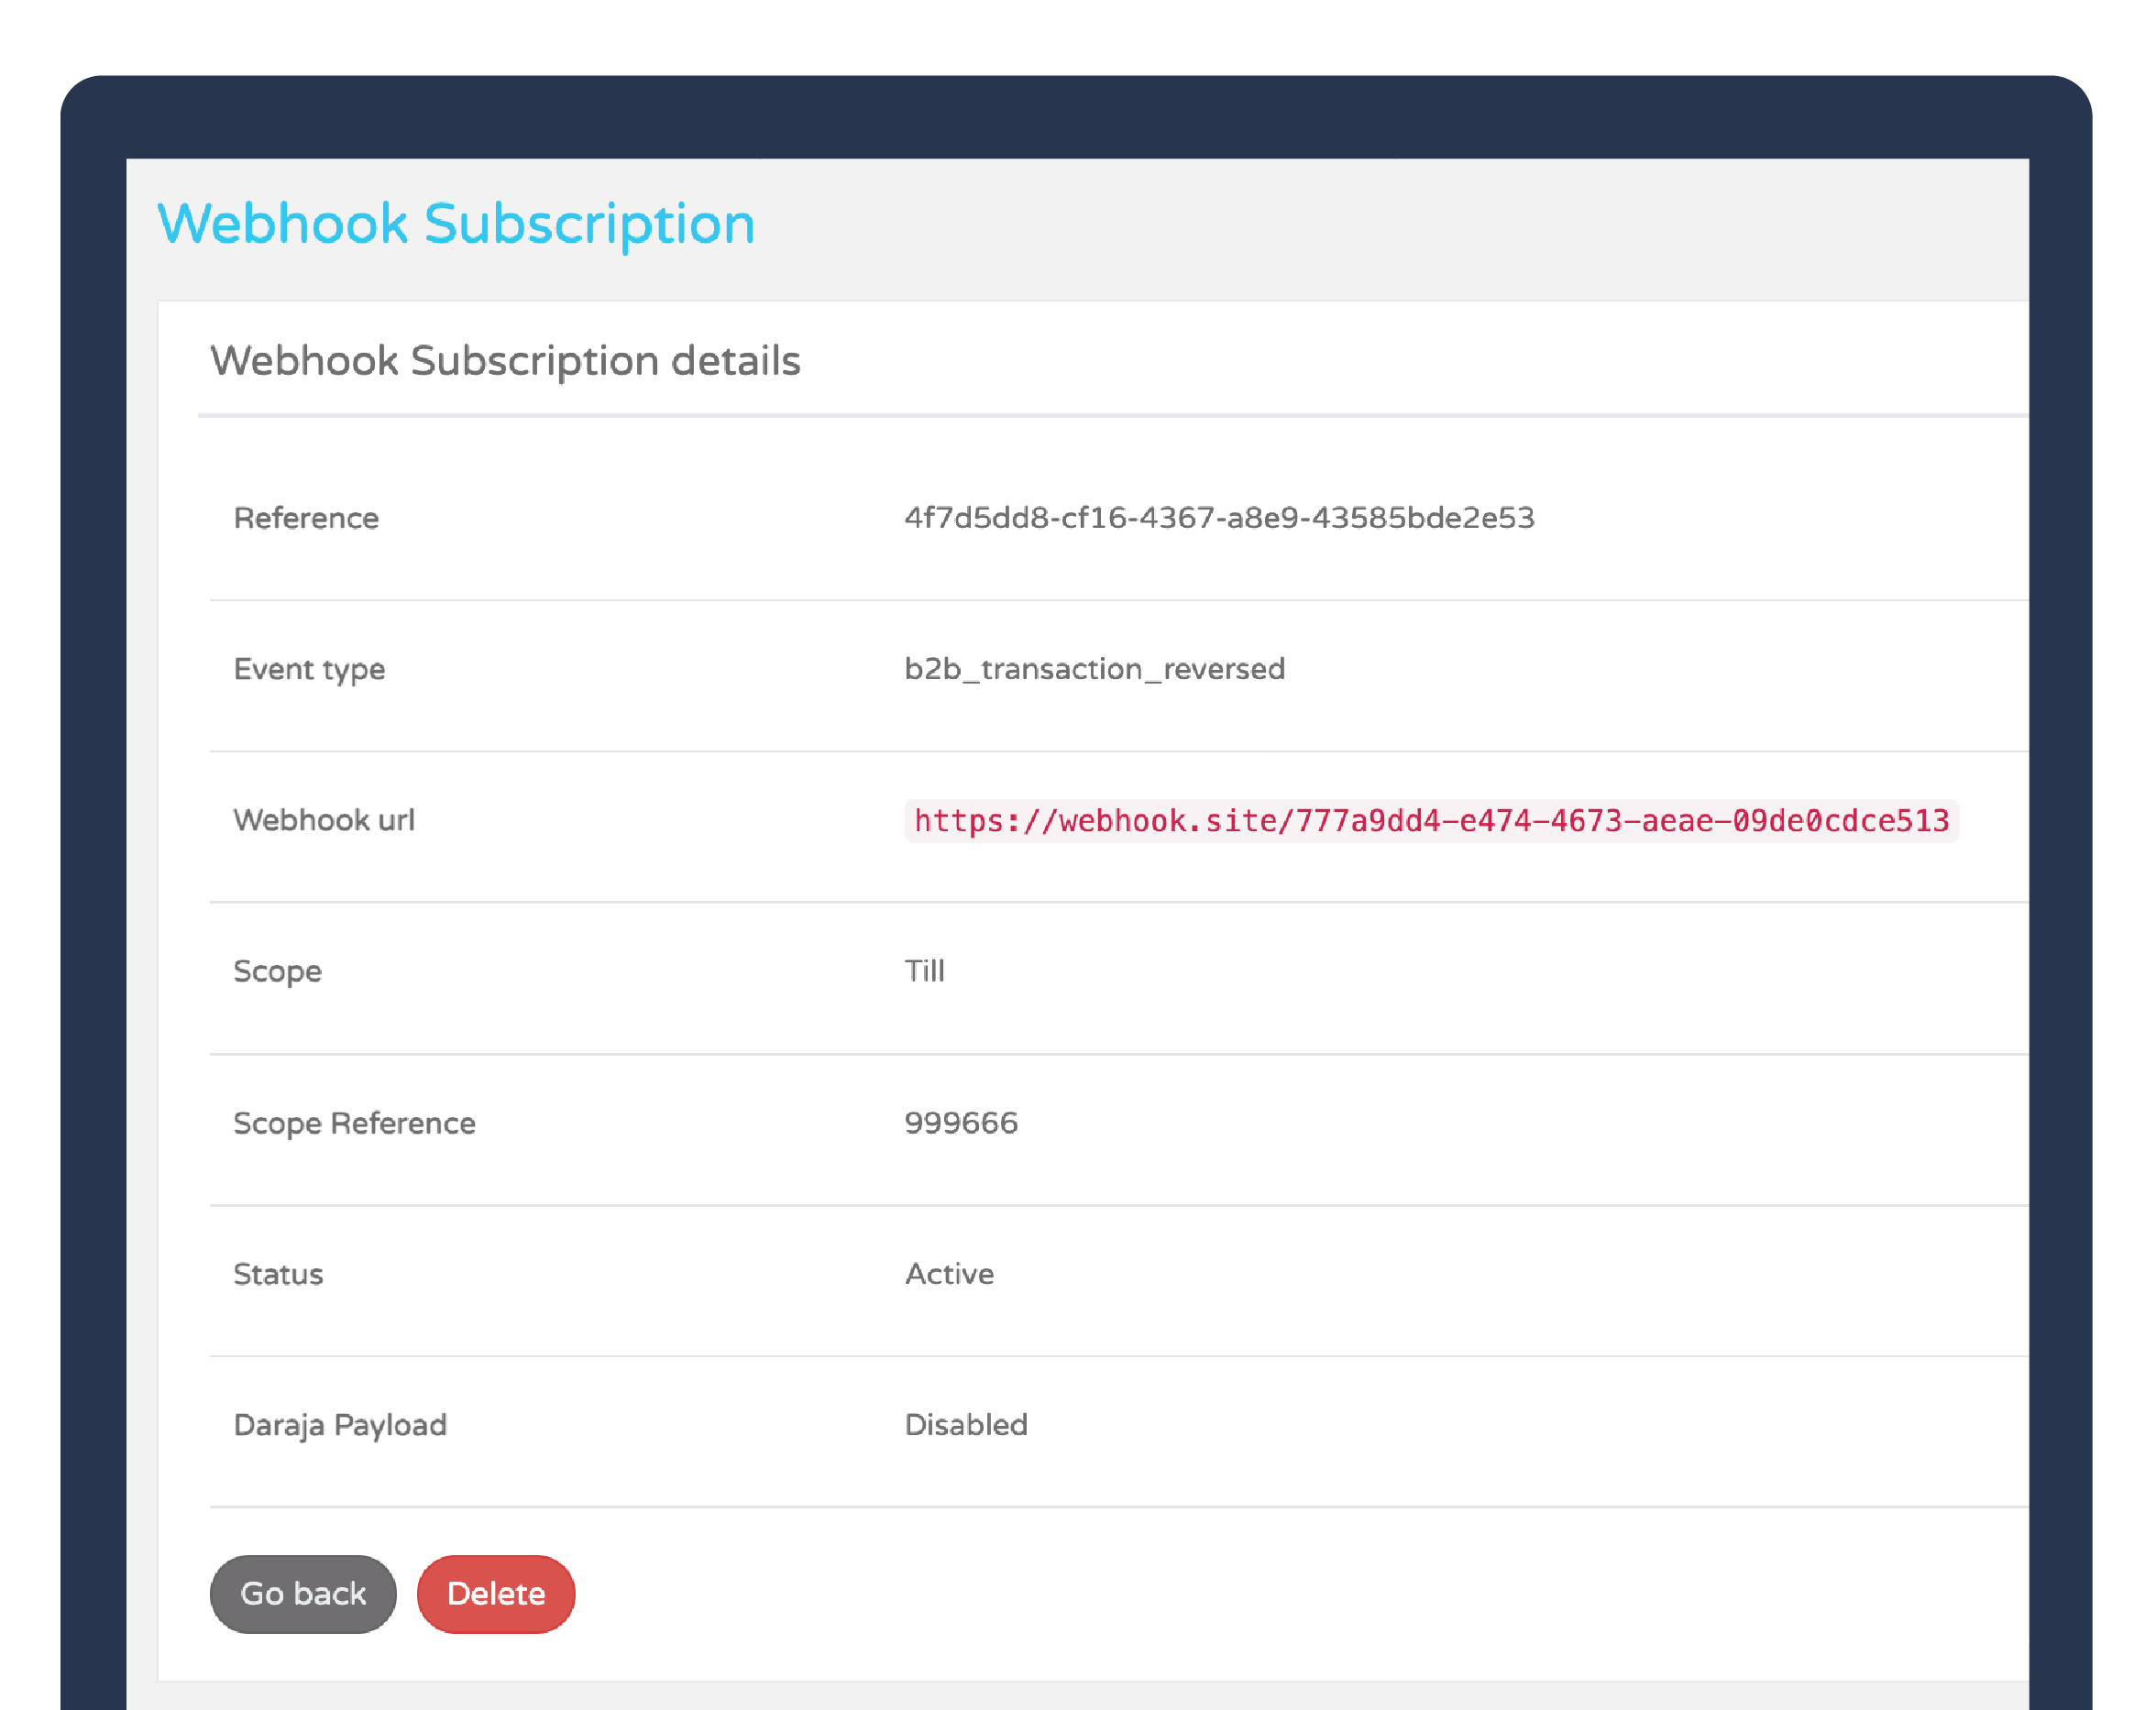Select the Scope Reference number 999666
The height and width of the screenshot is (1710, 2156).
(961, 1123)
